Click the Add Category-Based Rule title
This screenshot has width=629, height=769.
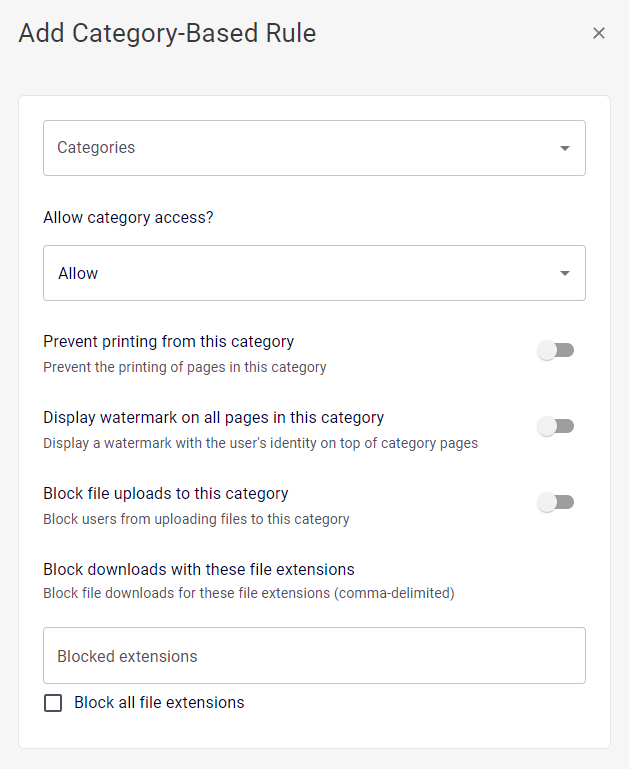(167, 33)
